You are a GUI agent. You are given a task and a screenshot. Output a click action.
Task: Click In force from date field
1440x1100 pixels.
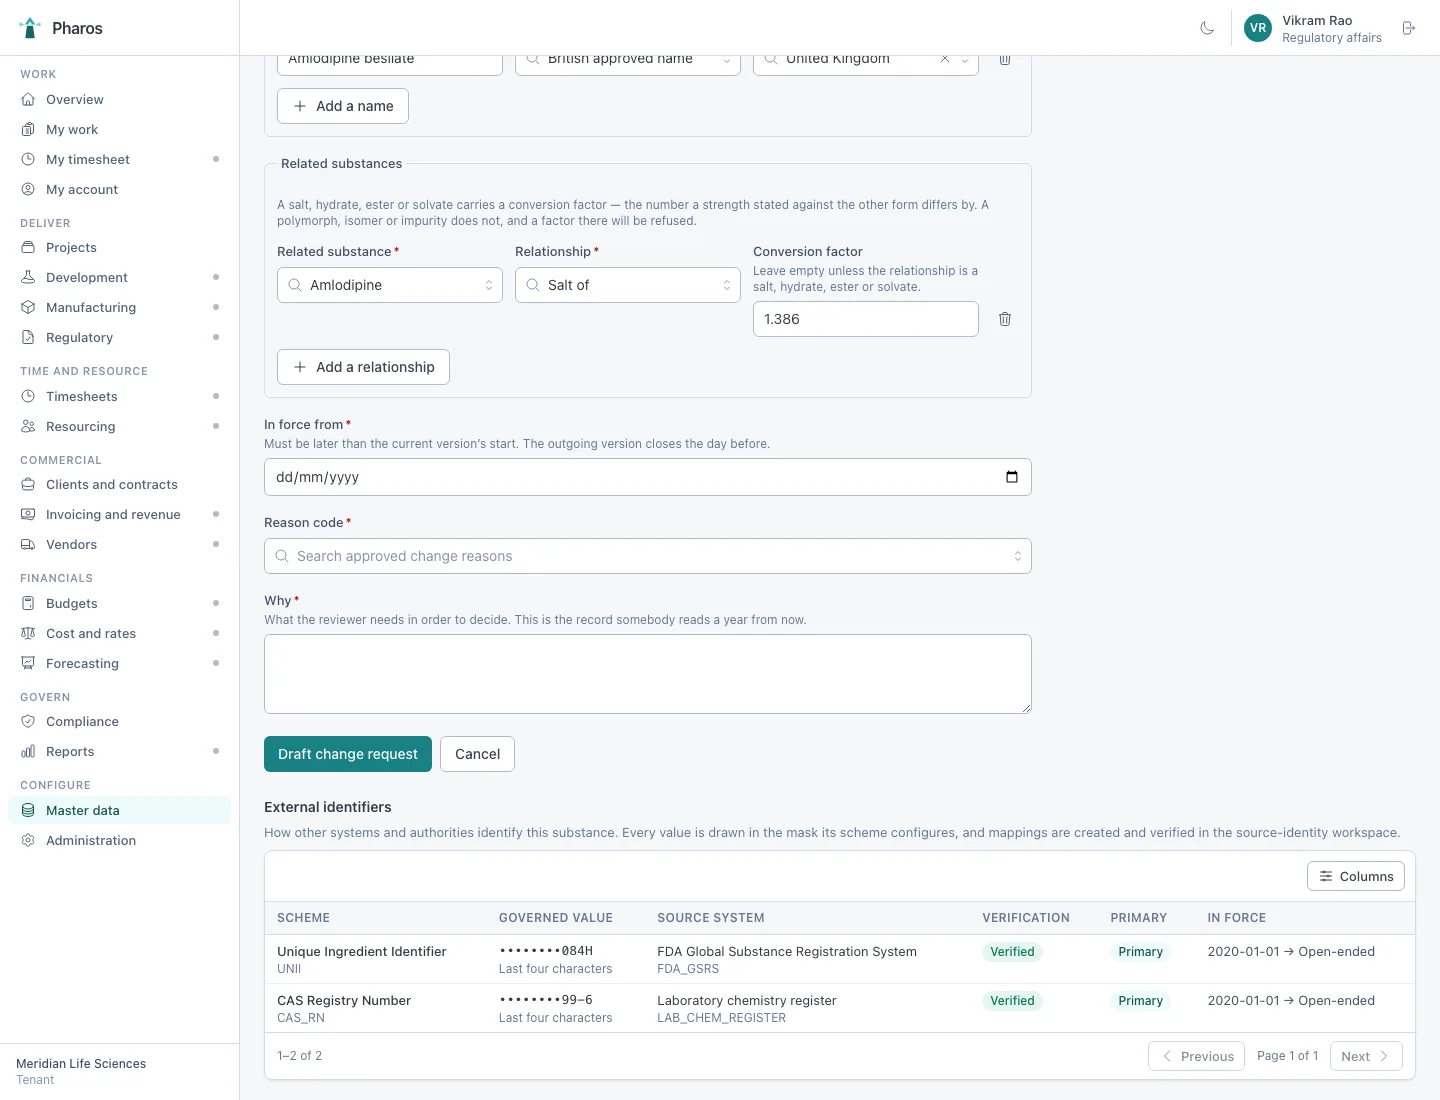pos(648,477)
